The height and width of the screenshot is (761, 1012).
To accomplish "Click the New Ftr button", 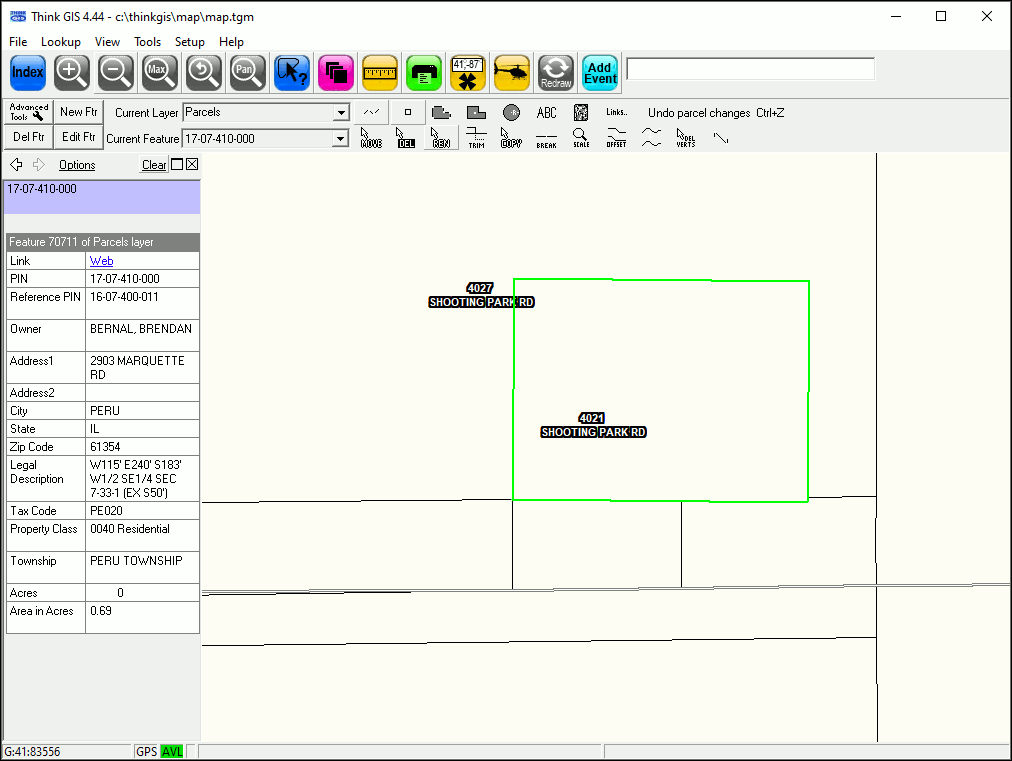I will coord(78,112).
